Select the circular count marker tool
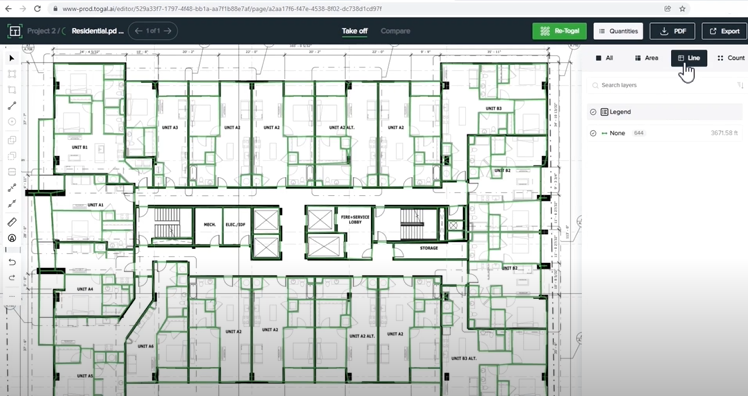Image resolution: width=748 pixels, height=396 pixels. [12, 121]
